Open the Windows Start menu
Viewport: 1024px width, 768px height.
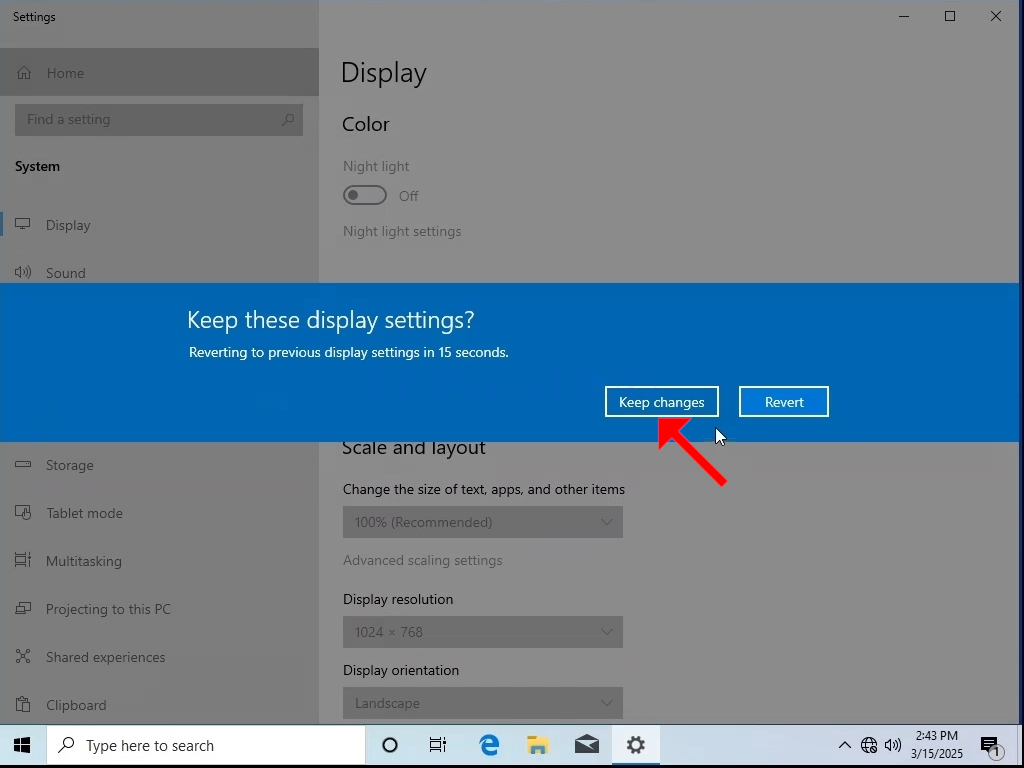tap(22, 745)
